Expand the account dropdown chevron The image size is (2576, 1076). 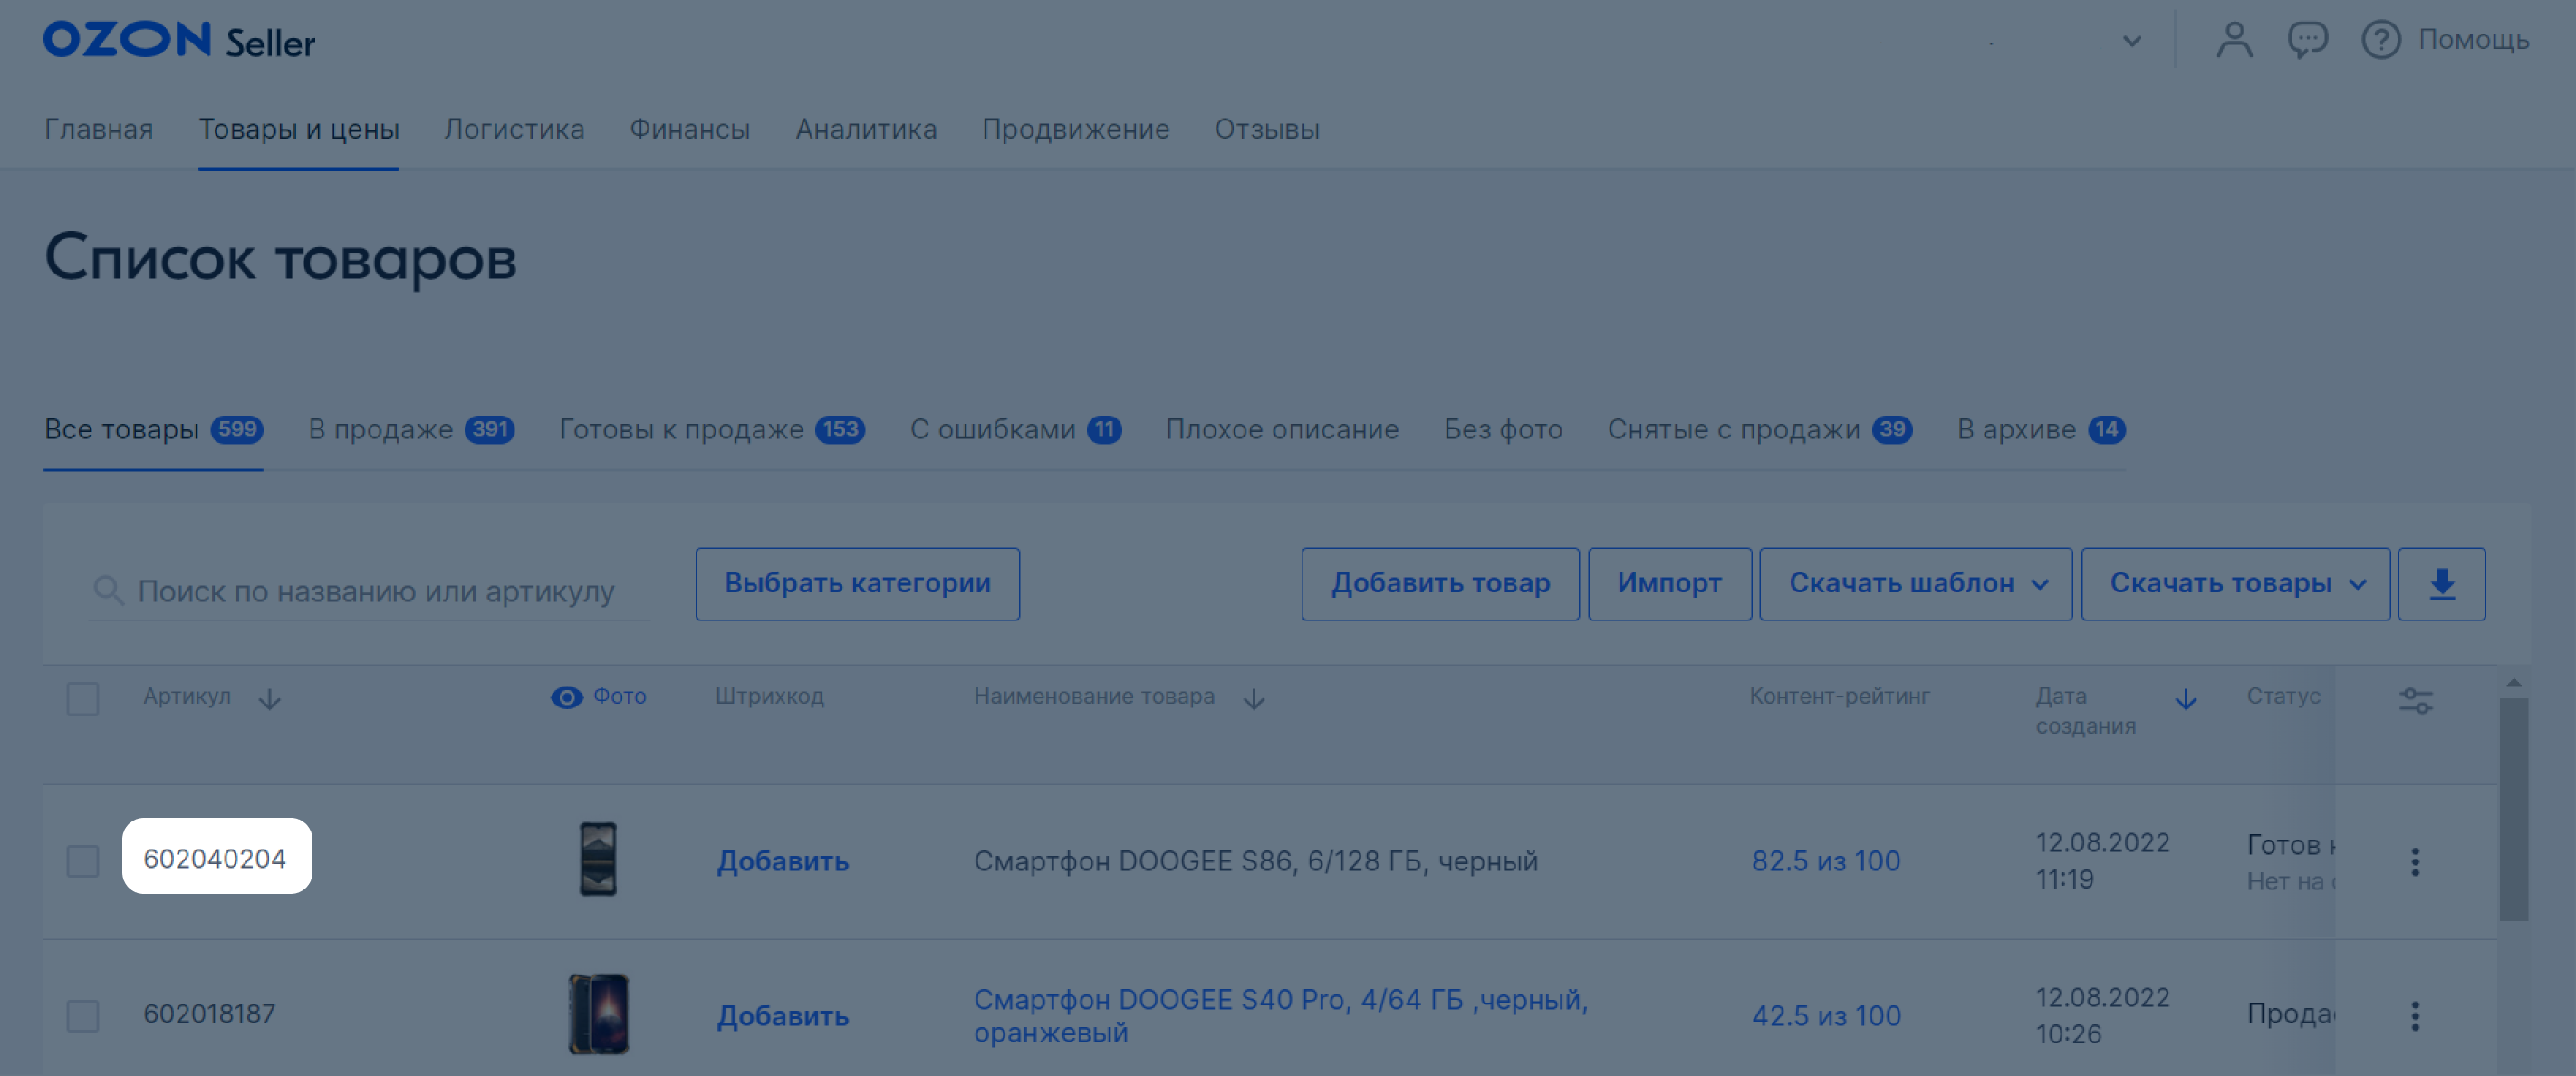click(x=2132, y=41)
